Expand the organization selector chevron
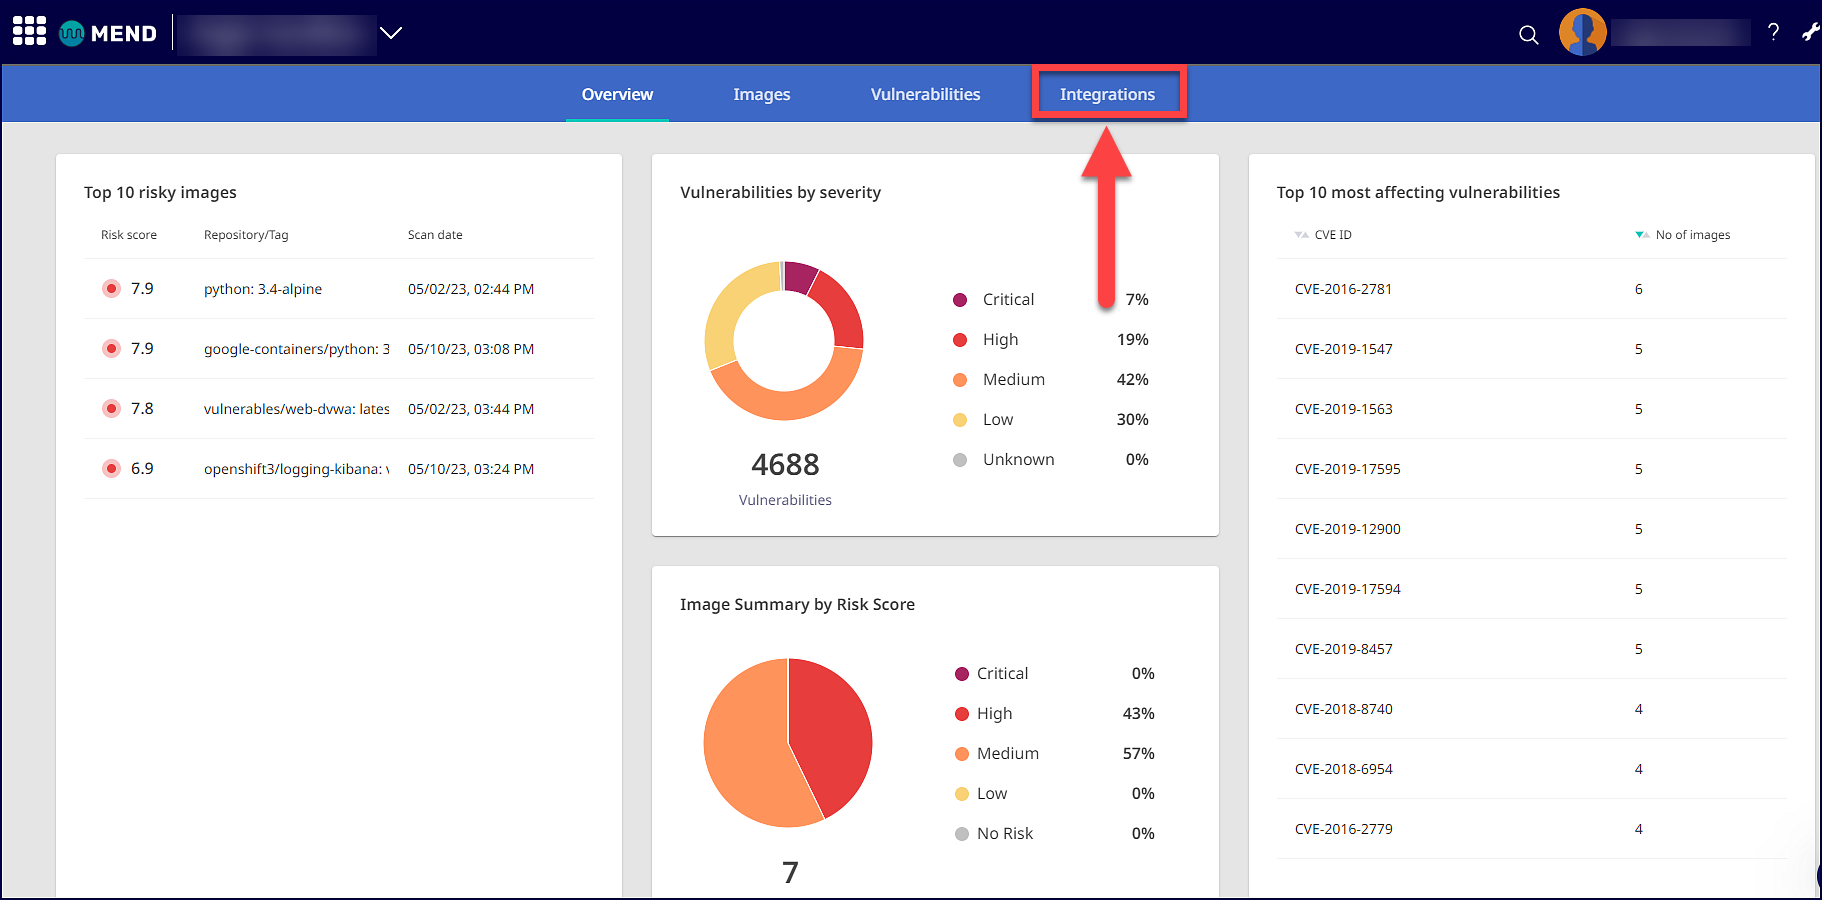This screenshot has height=900, width=1822. click(x=391, y=33)
